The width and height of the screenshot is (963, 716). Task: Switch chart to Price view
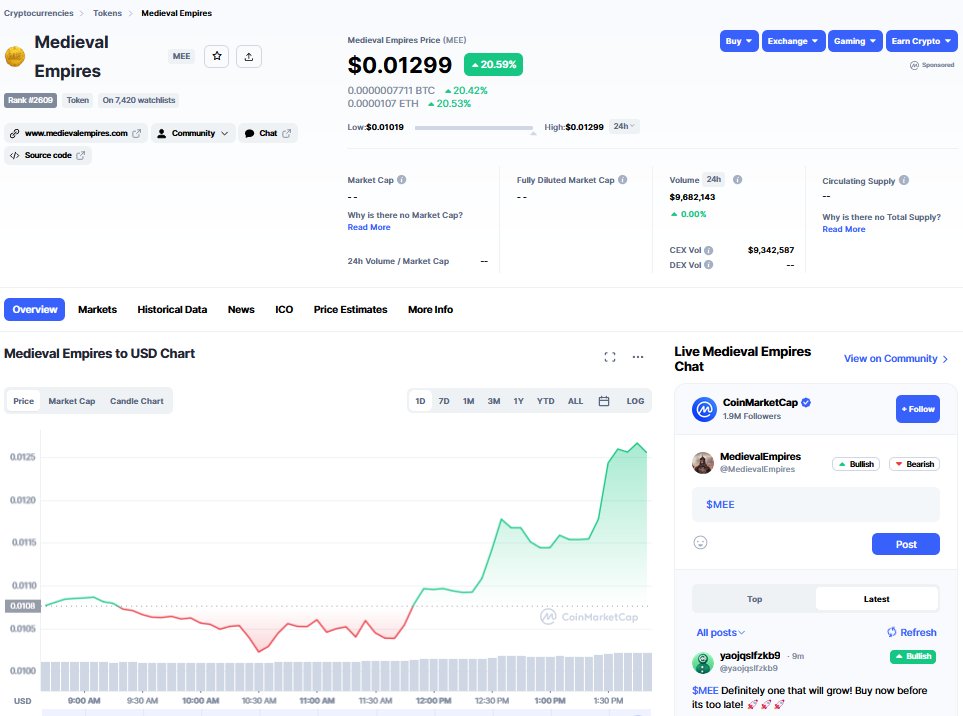(23, 401)
